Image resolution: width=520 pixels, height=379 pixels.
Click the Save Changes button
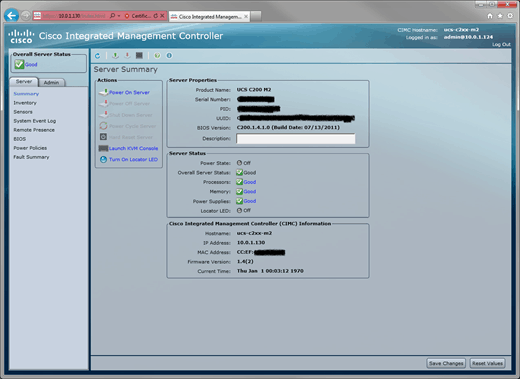coord(446,363)
